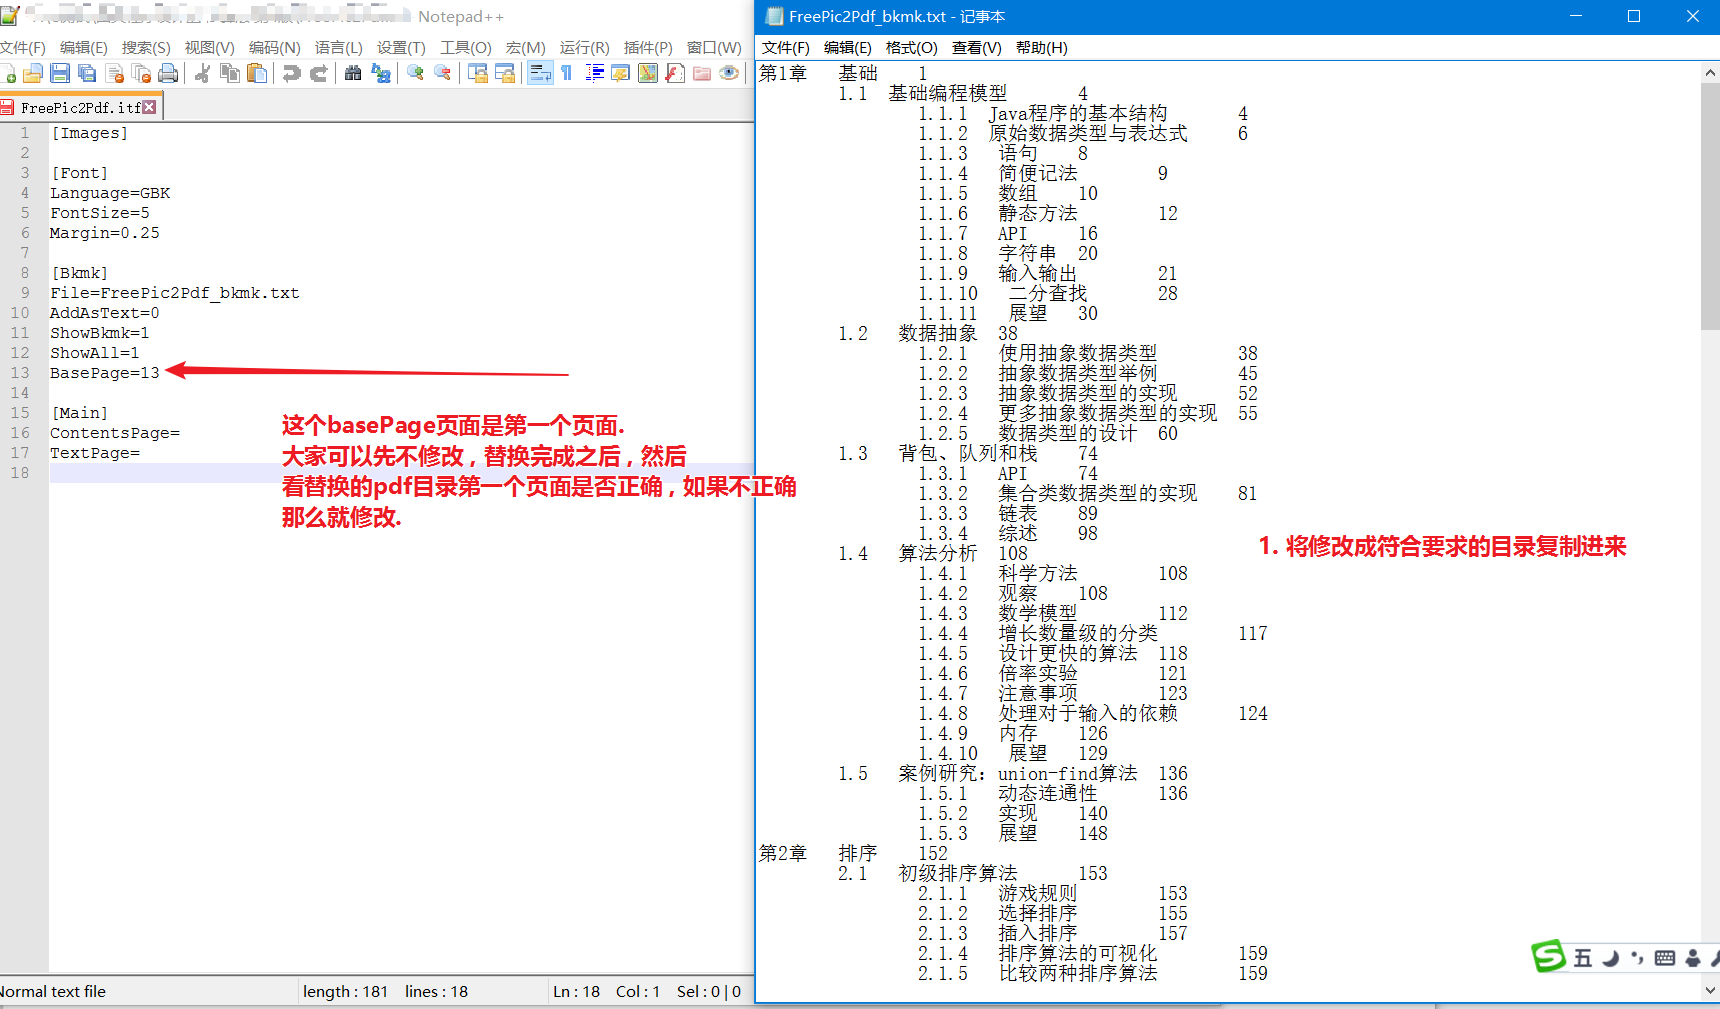Viewport: 1720px width, 1009px height.
Task: Open 文件(F) menu in Notepad window
Action: 785,48
